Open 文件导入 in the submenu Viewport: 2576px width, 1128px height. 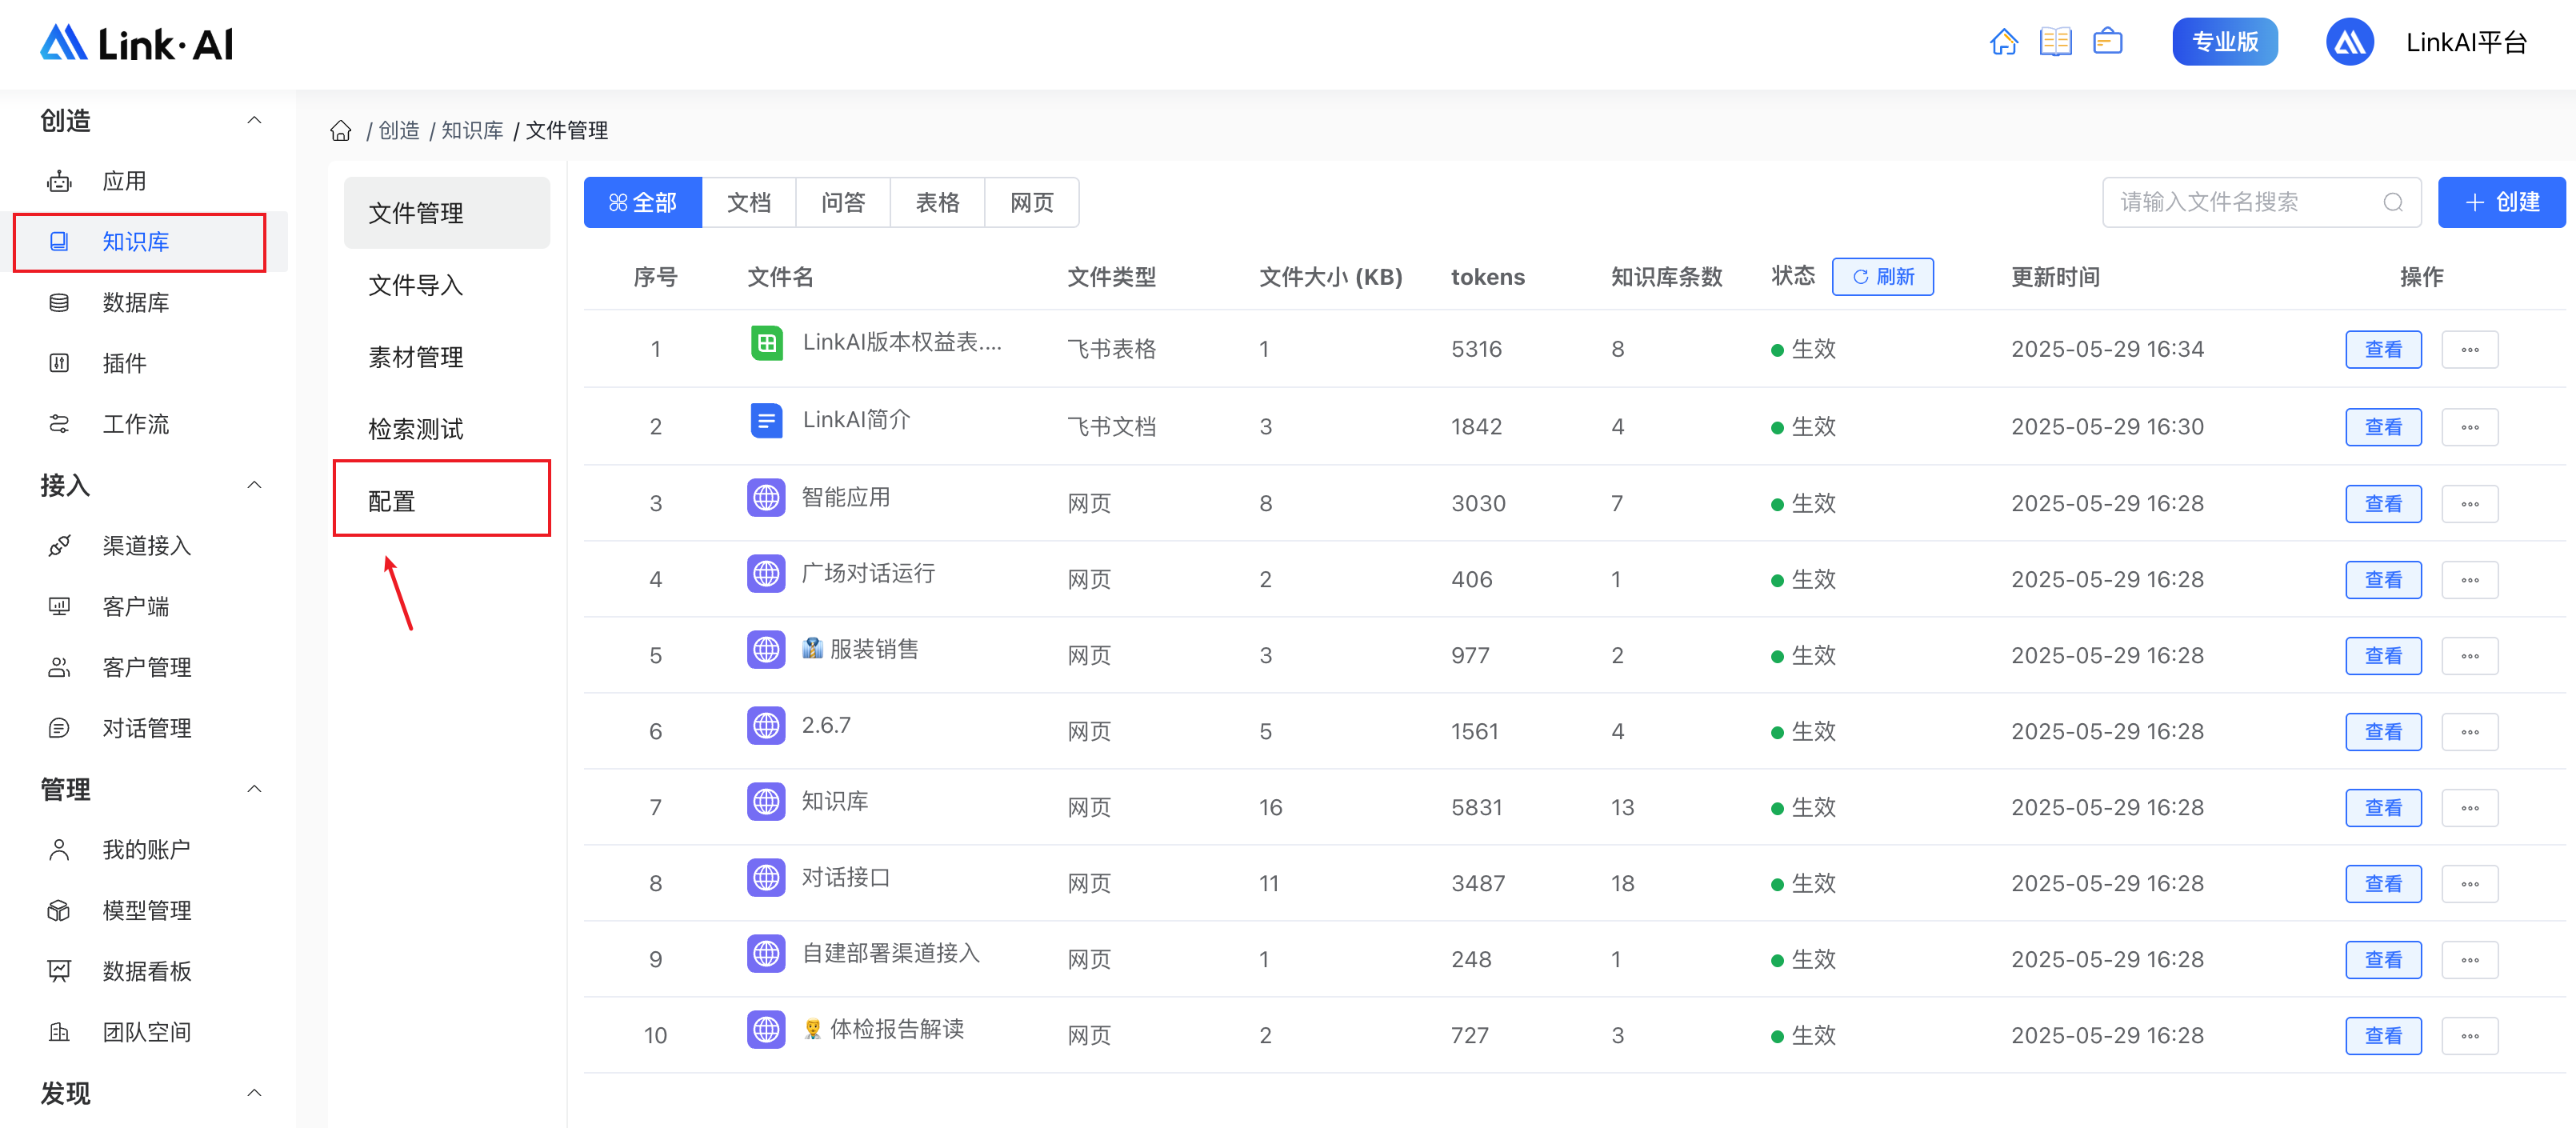(446, 285)
